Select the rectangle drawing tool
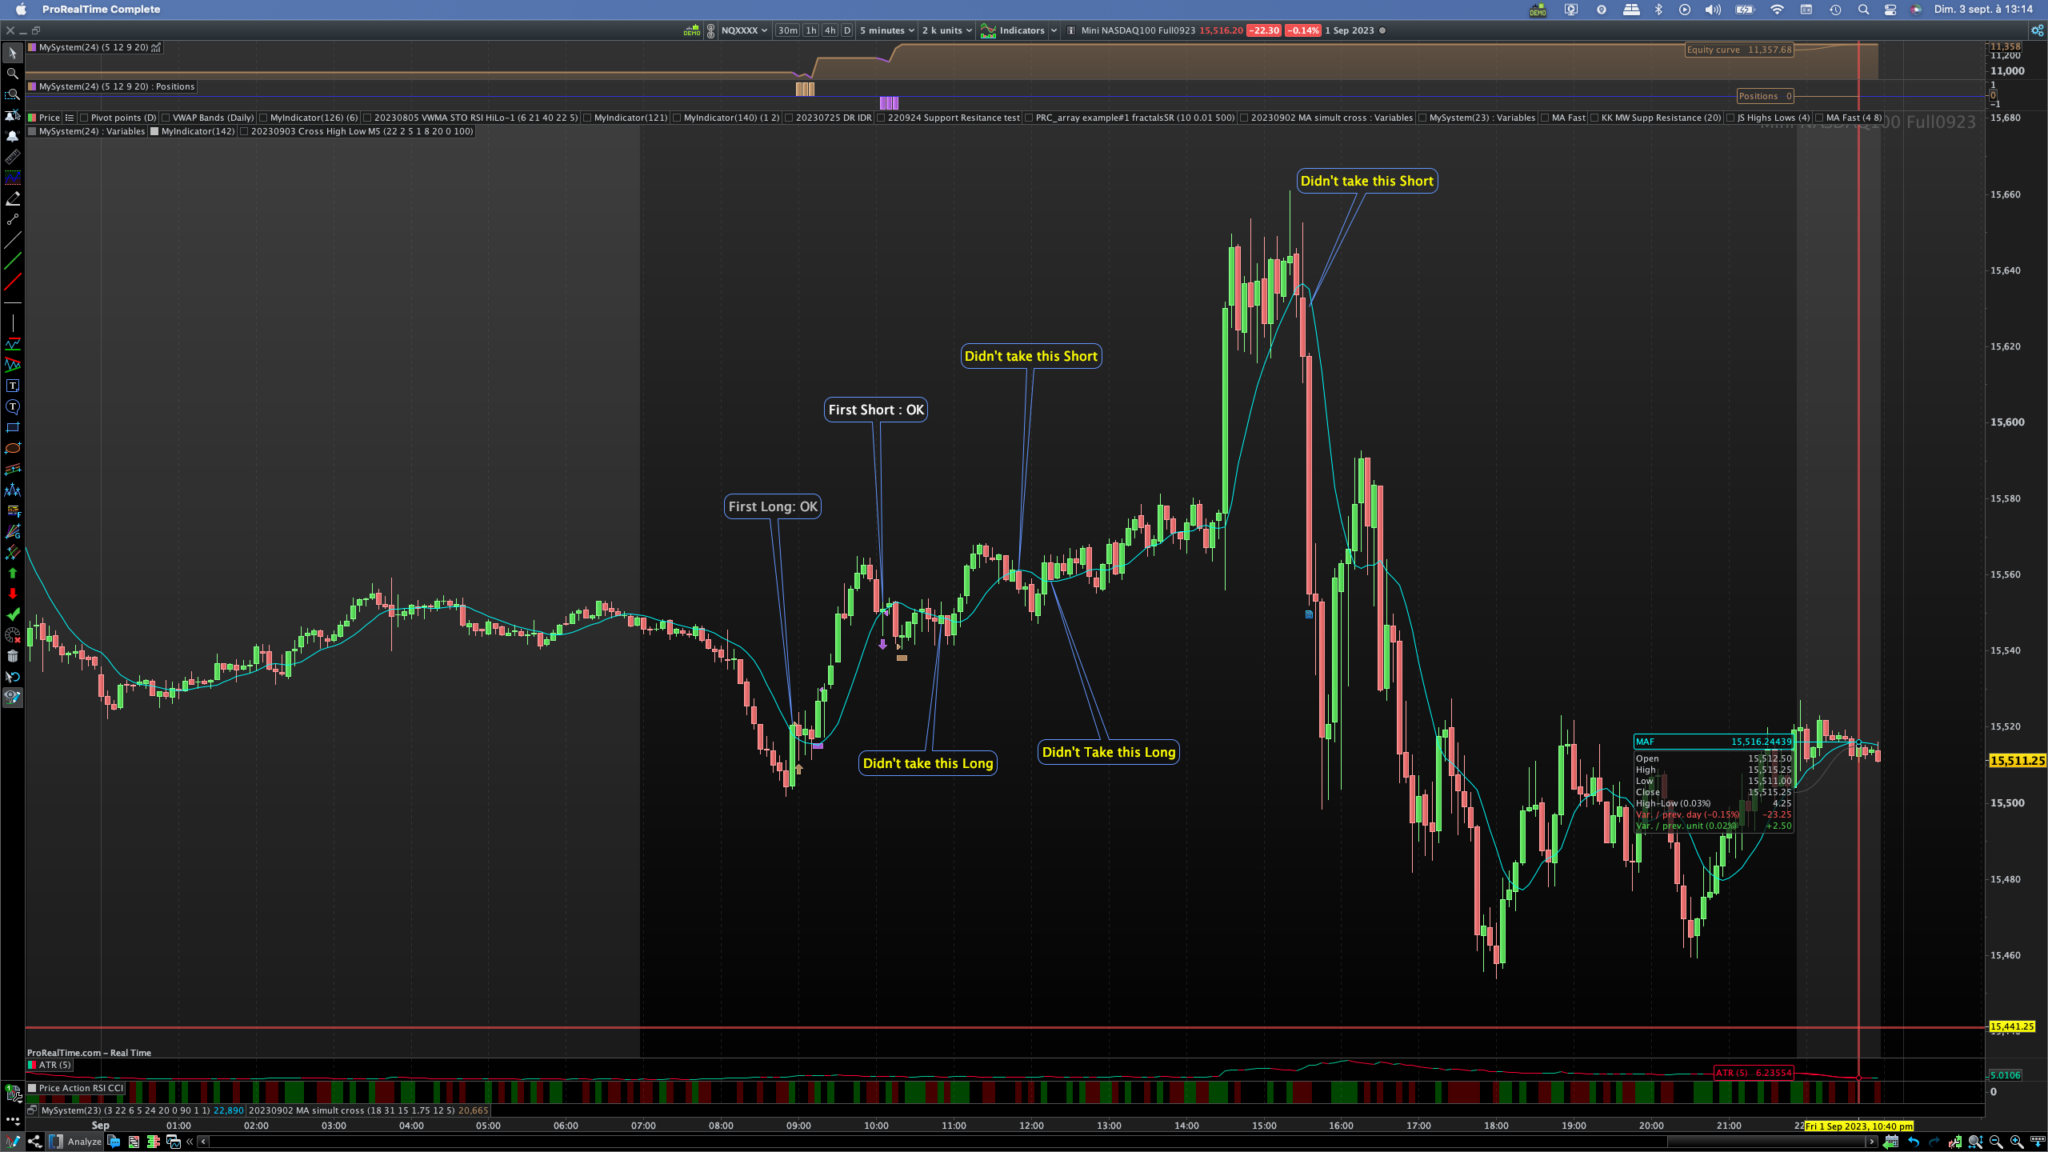 [x=12, y=428]
